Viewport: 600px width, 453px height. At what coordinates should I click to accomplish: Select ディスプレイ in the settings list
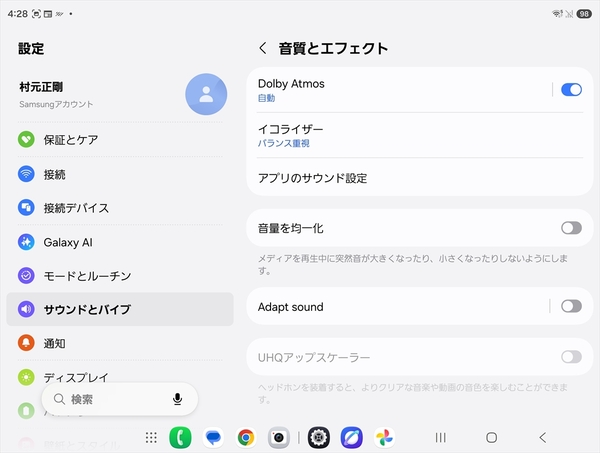pos(120,377)
